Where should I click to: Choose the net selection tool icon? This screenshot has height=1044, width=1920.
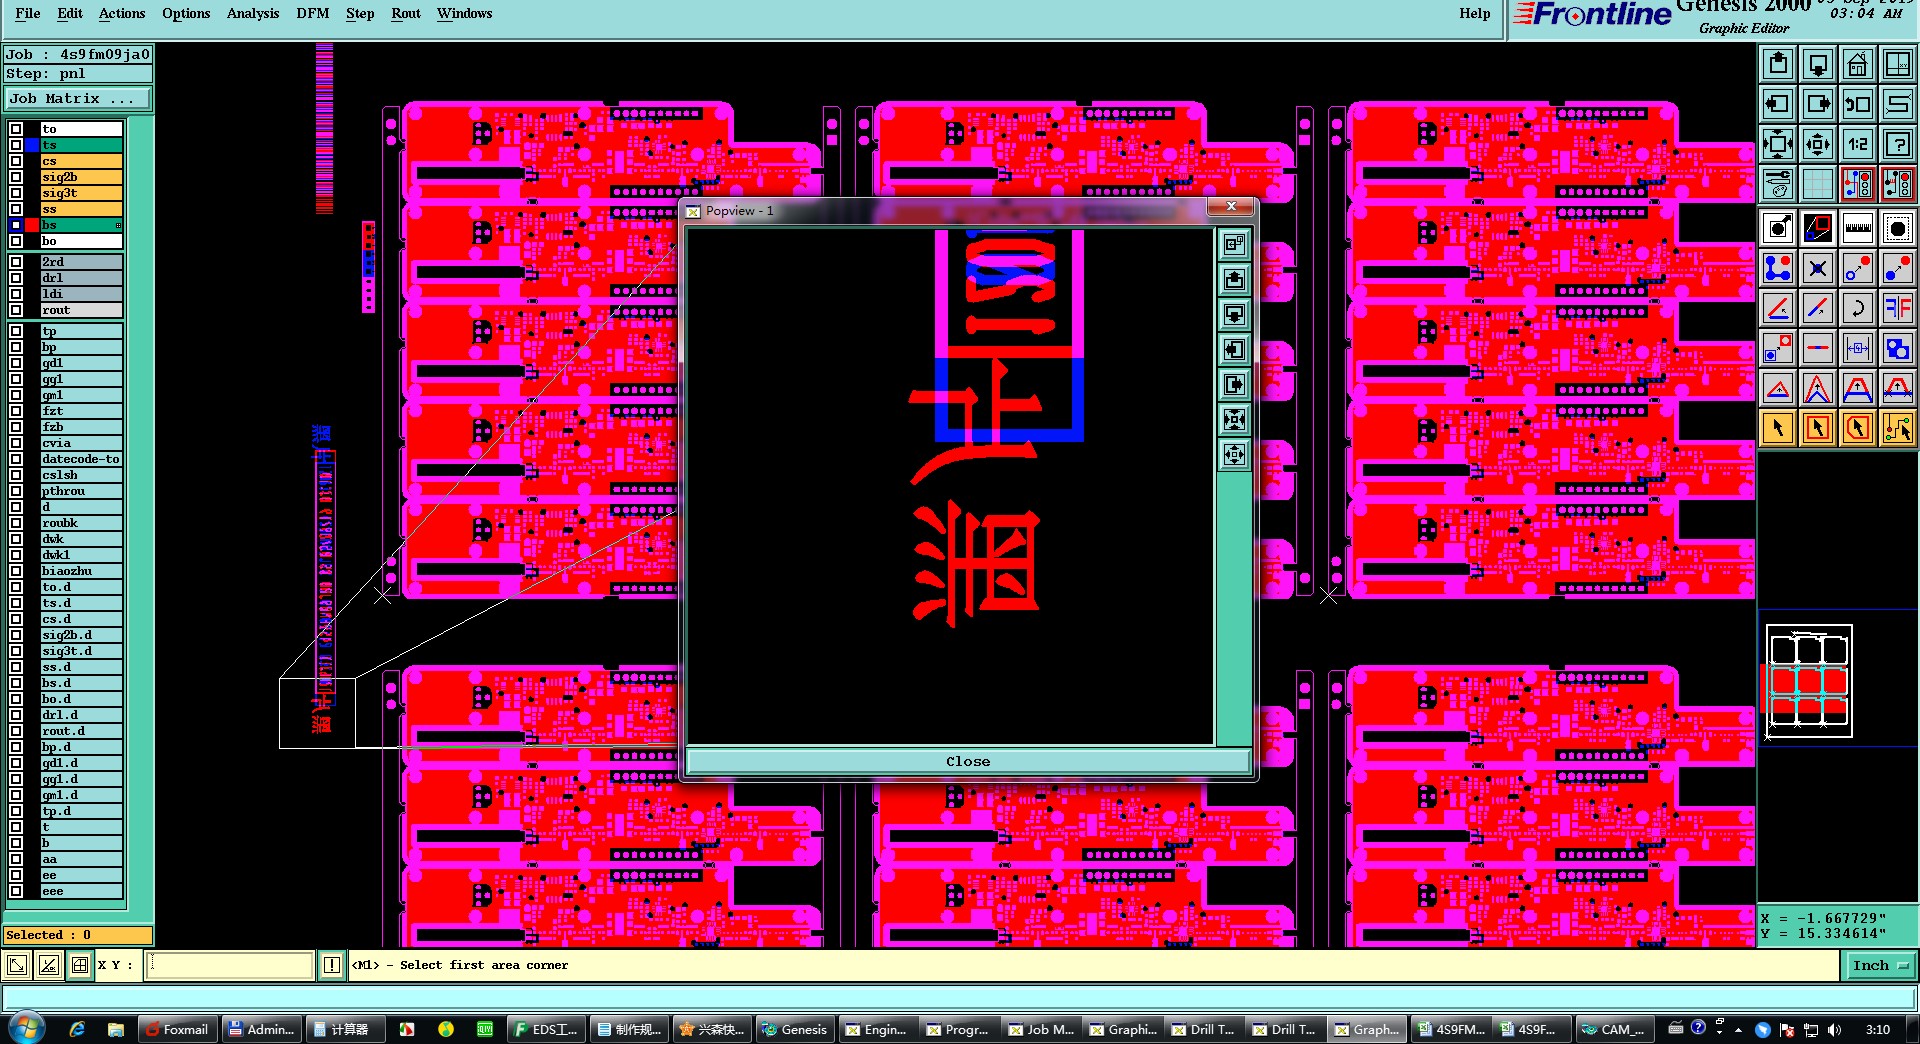[x=1897, y=428]
